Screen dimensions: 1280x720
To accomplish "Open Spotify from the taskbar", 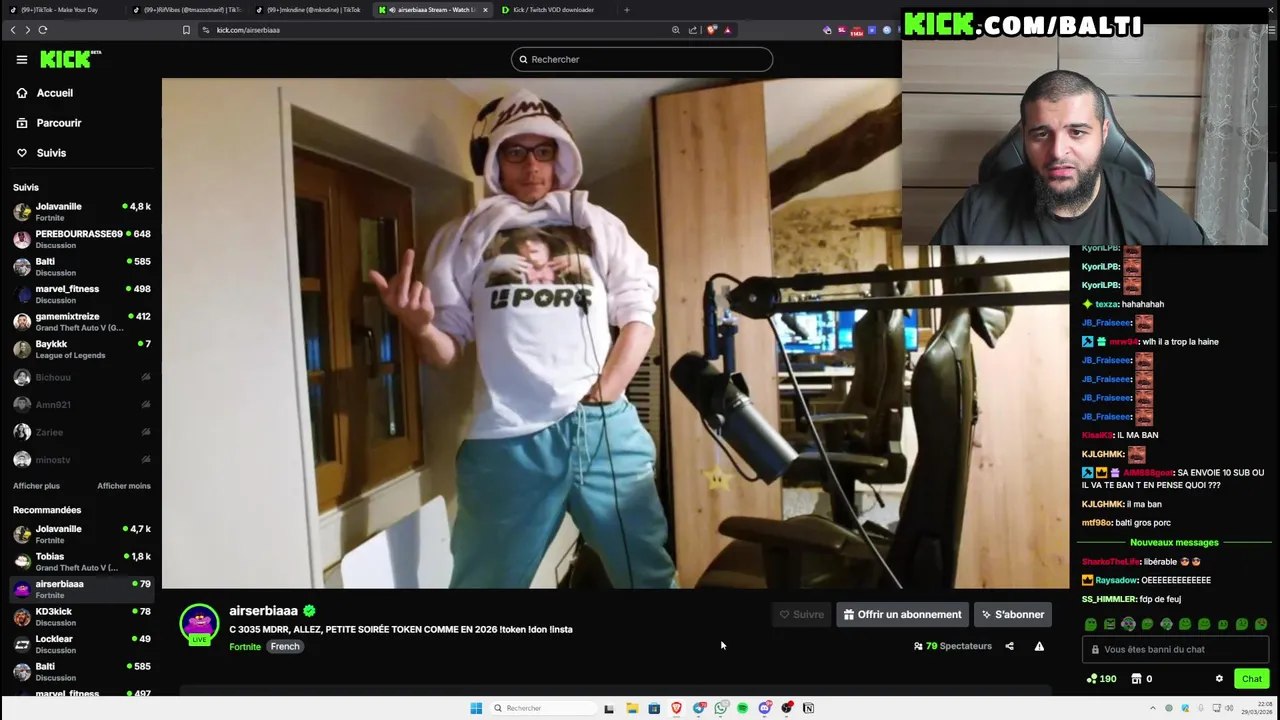I will point(743,708).
